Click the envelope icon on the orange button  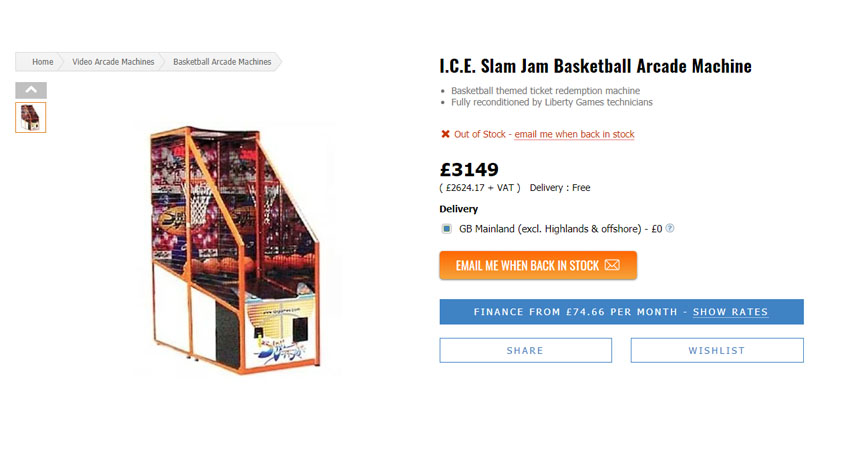612,265
